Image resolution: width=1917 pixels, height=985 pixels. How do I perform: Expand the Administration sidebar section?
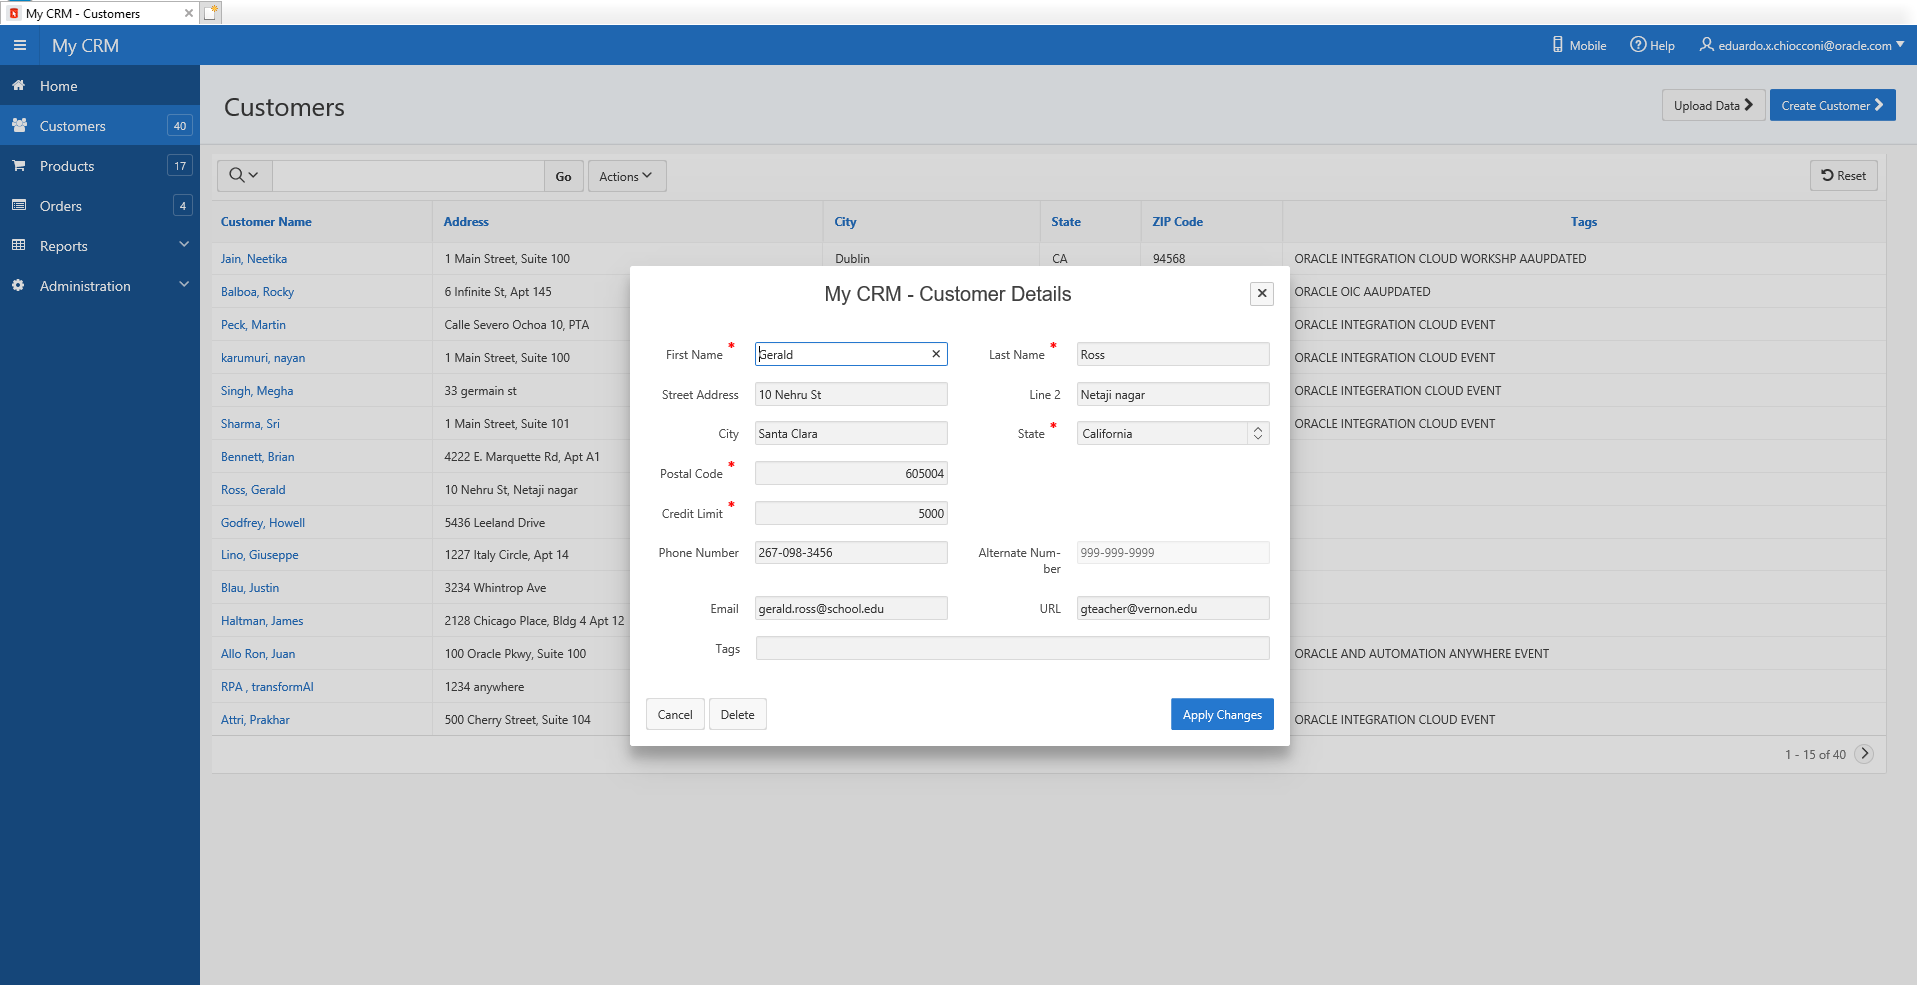183,285
